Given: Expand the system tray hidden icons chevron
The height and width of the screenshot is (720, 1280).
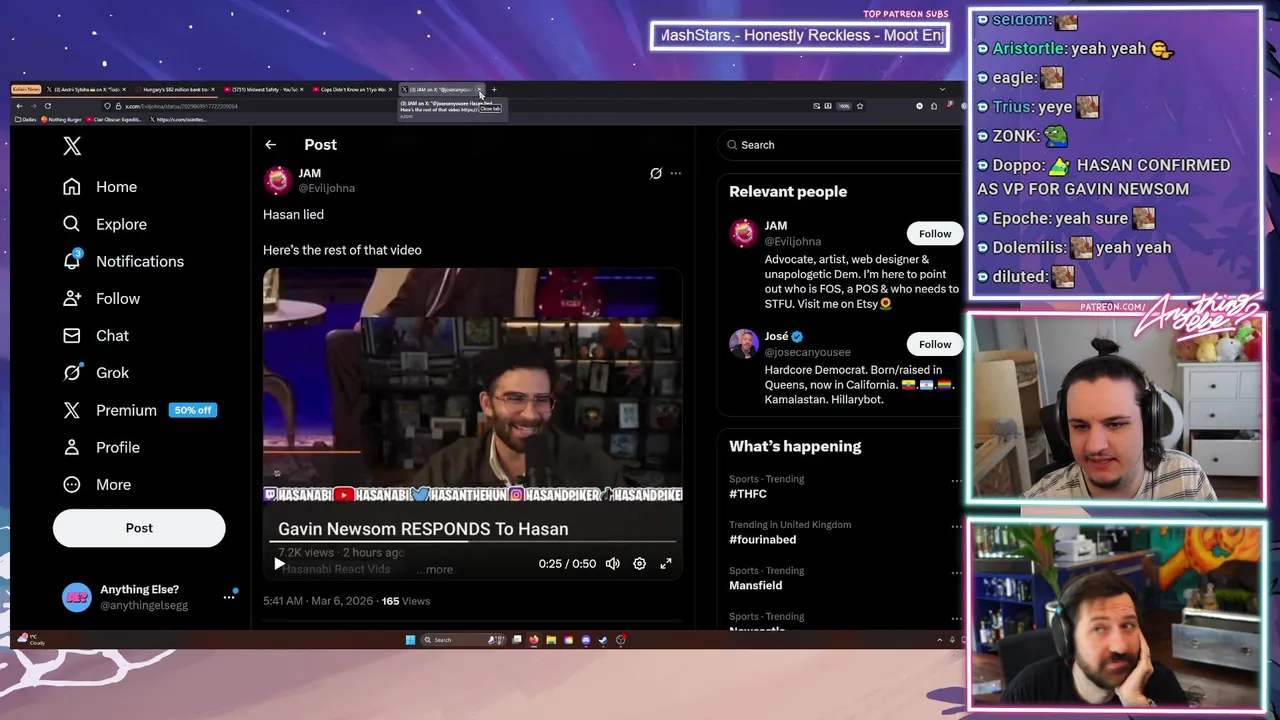Looking at the screenshot, I should [x=939, y=640].
